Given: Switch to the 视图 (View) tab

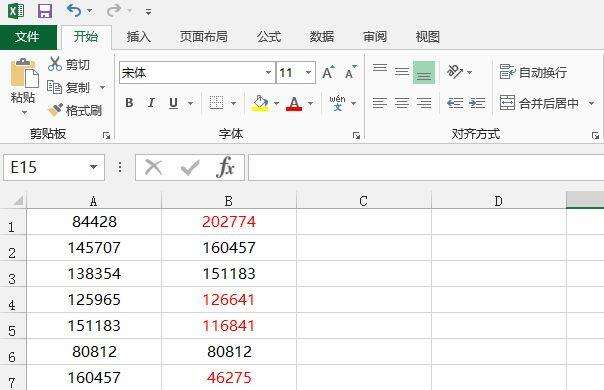Looking at the screenshot, I should pyautogui.click(x=428, y=37).
